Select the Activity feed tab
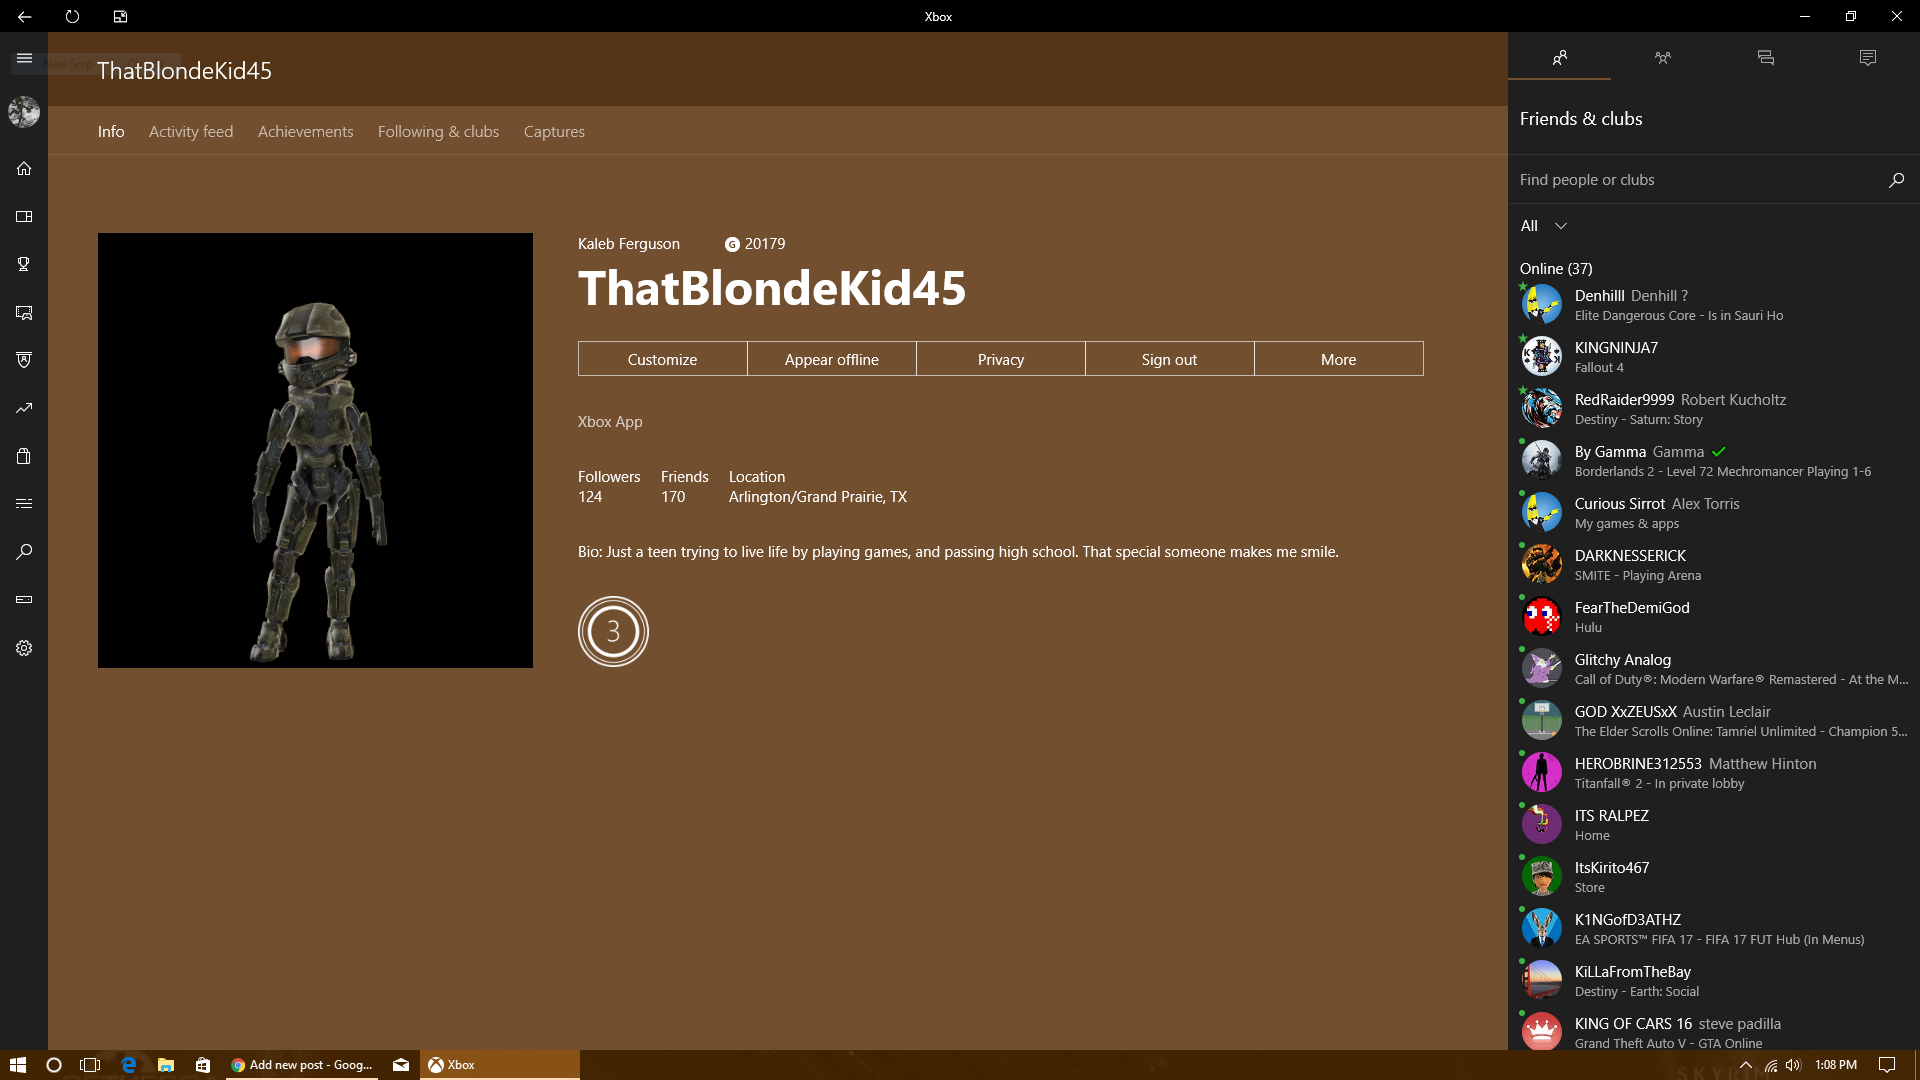The image size is (1920, 1080). (x=191, y=131)
